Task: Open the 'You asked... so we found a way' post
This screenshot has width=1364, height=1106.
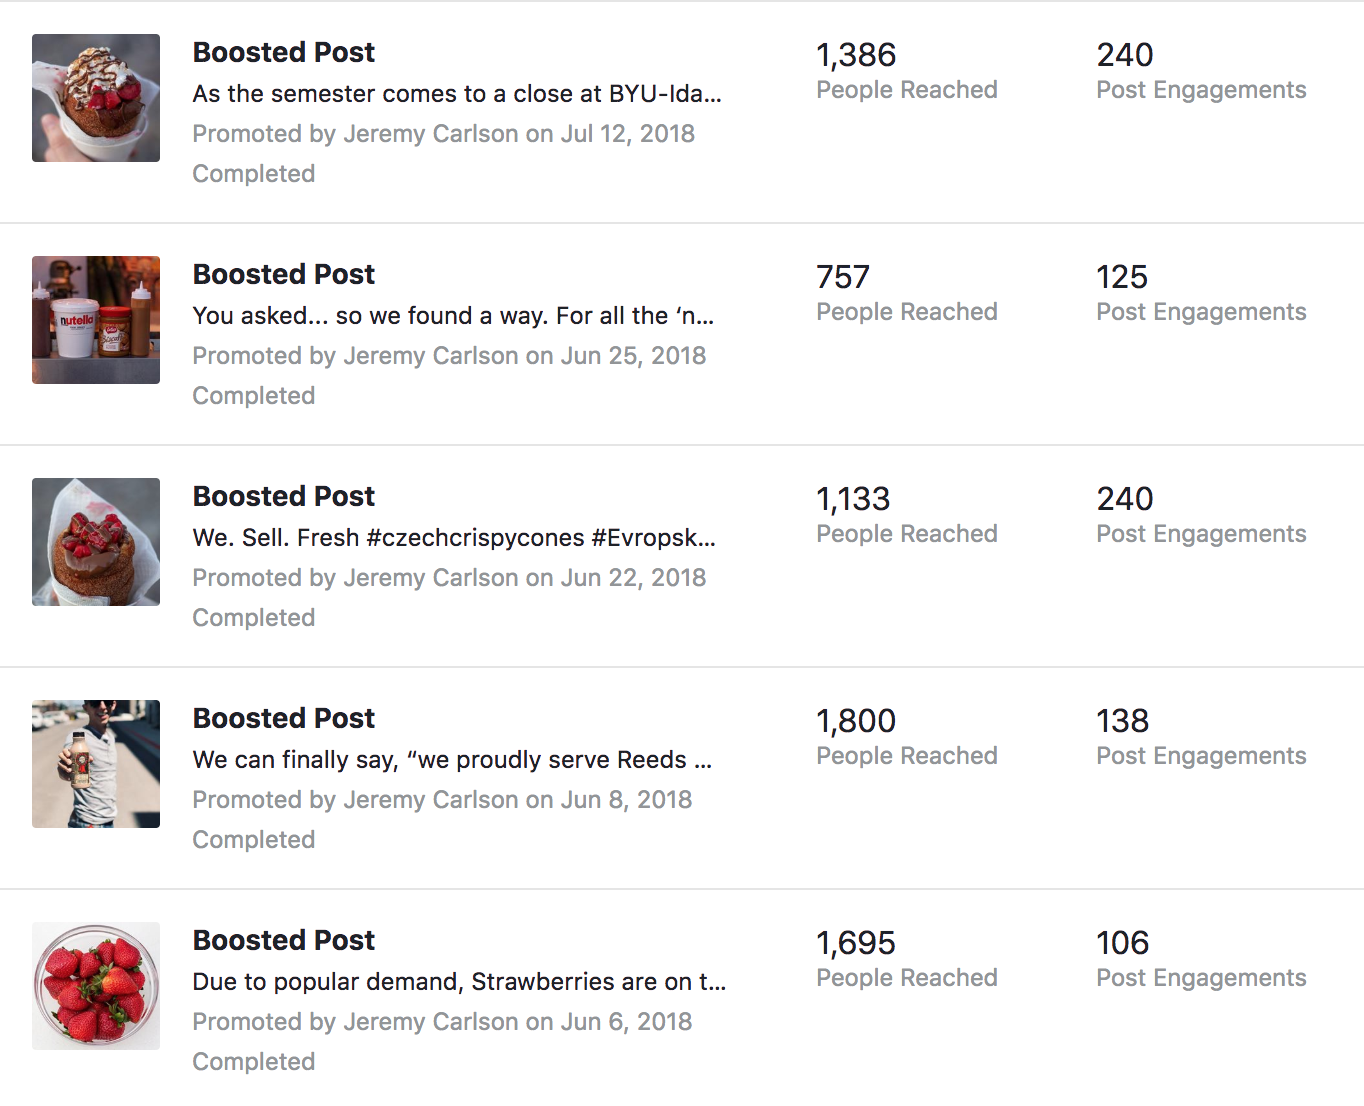Action: pos(453,316)
